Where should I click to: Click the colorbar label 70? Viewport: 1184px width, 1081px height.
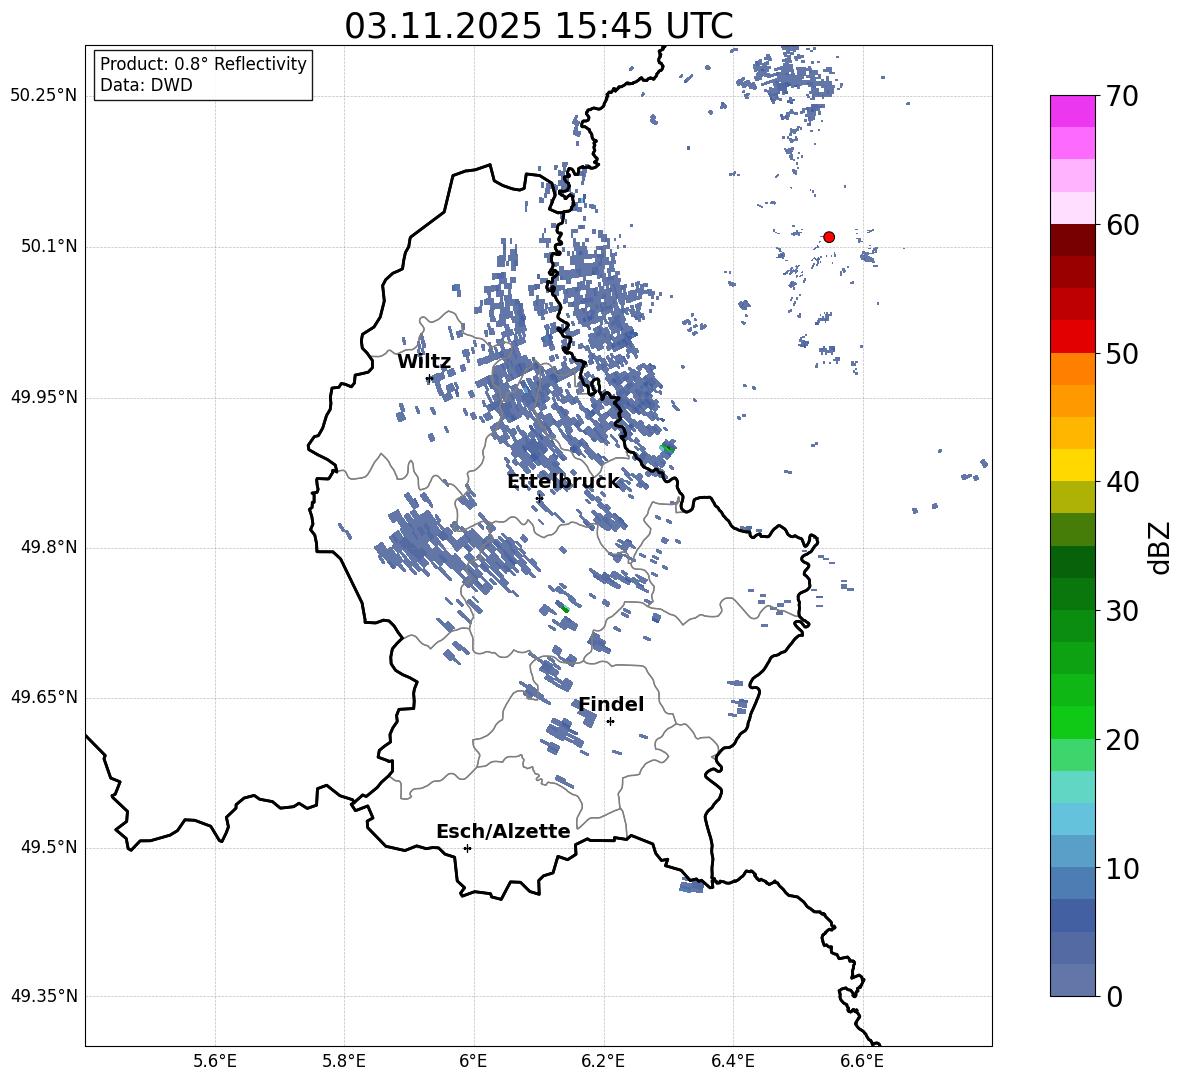point(1122,96)
